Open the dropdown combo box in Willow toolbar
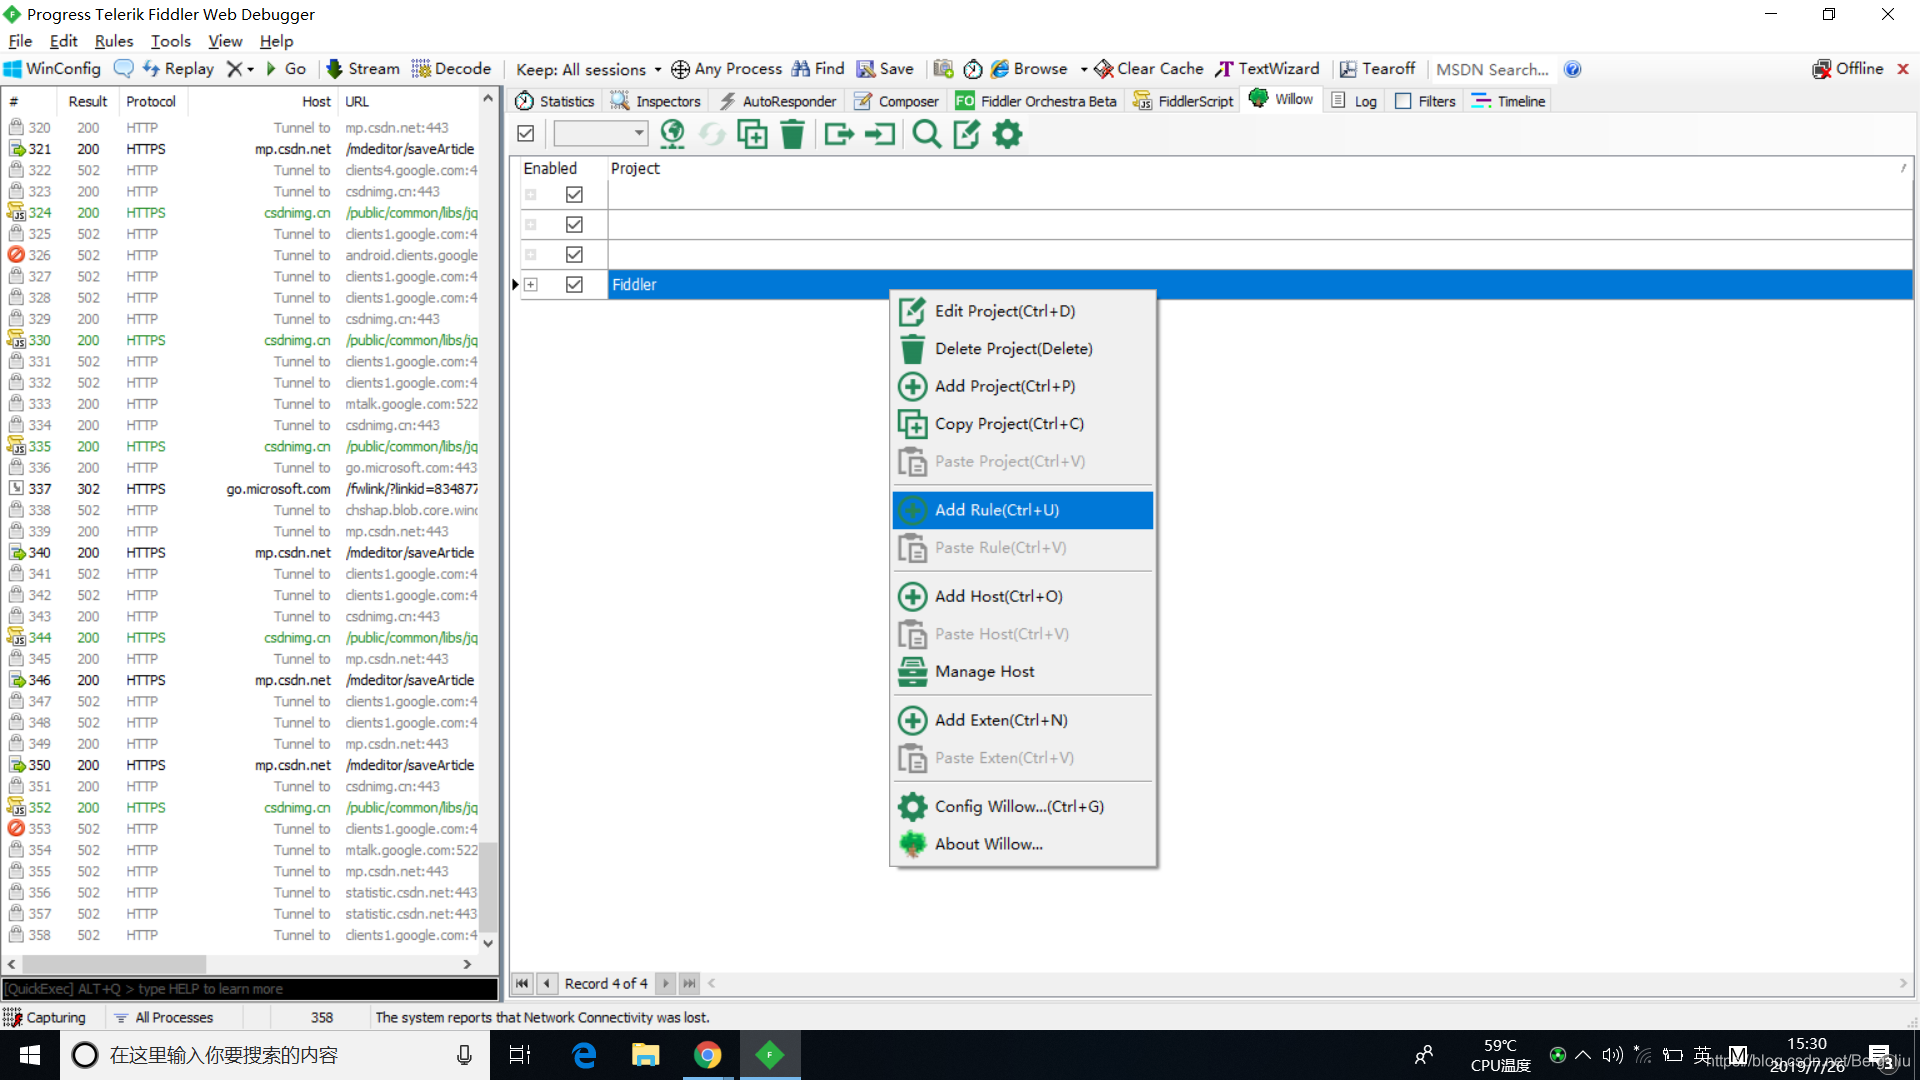The height and width of the screenshot is (1080, 1920). pos(601,133)
